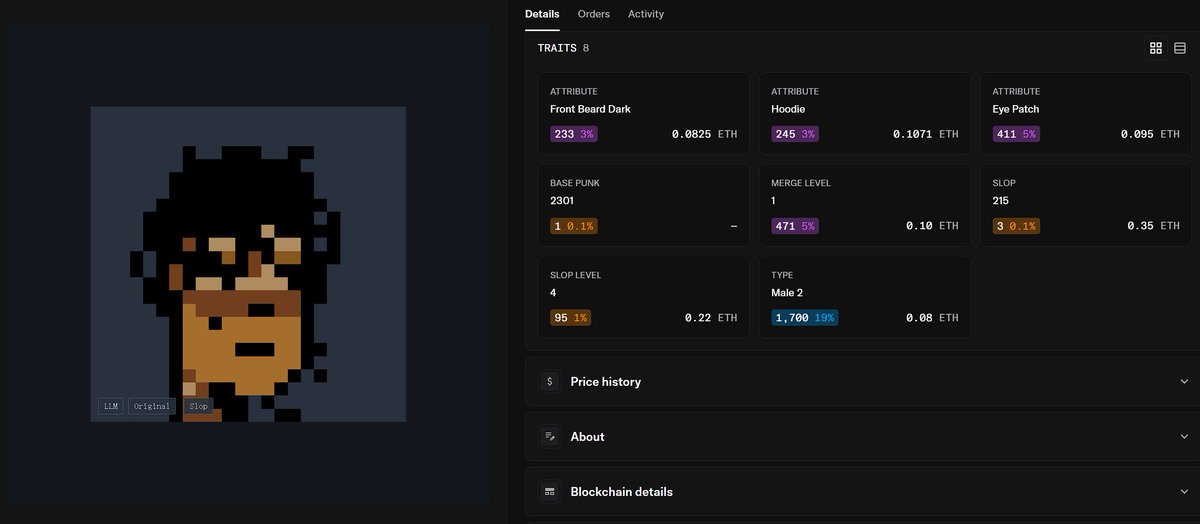Click the 0.10 ETH price
This screenshot has width=1200, height=524.
pos(932,226)
